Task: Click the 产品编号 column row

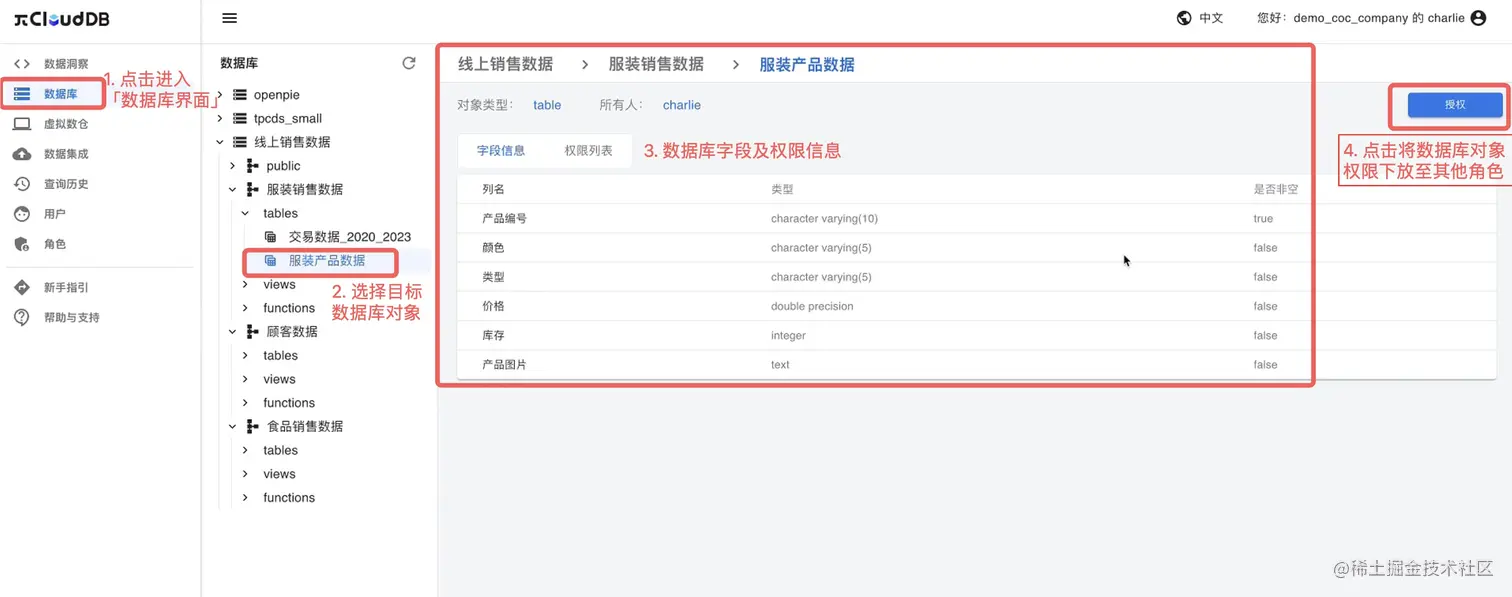Action: coord(976,219)
